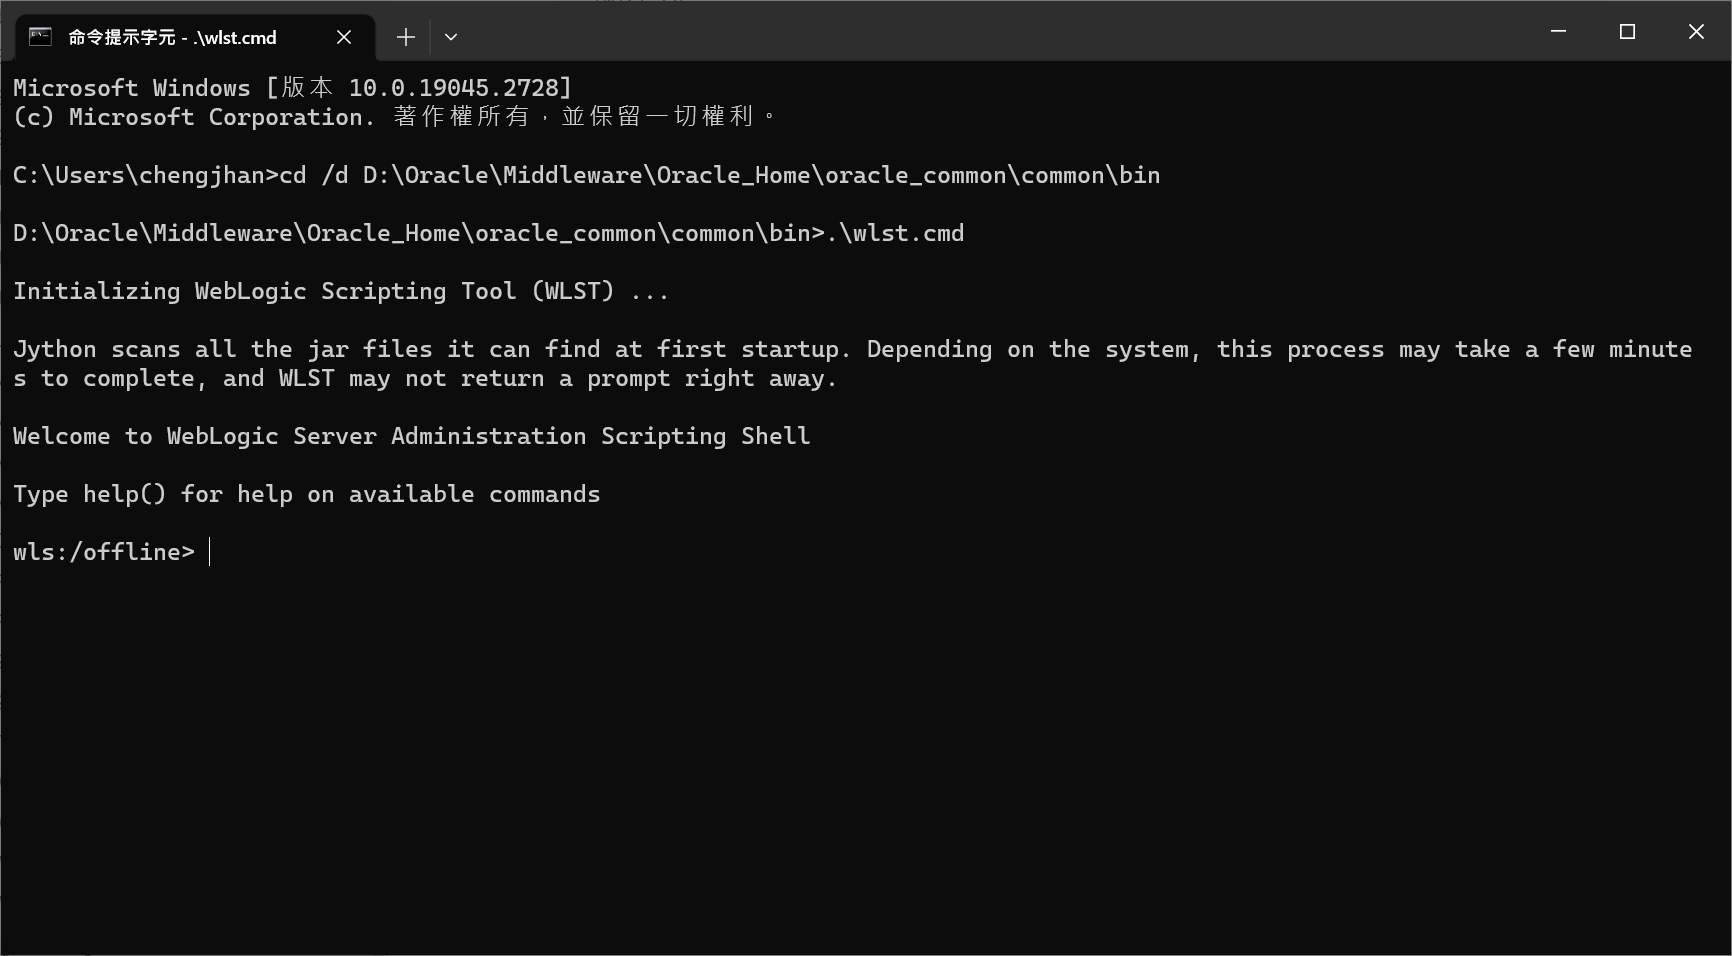Expand the new tab profile dropdown
The height and width of the screenshot is (956, 1732).
coord(451,37)
